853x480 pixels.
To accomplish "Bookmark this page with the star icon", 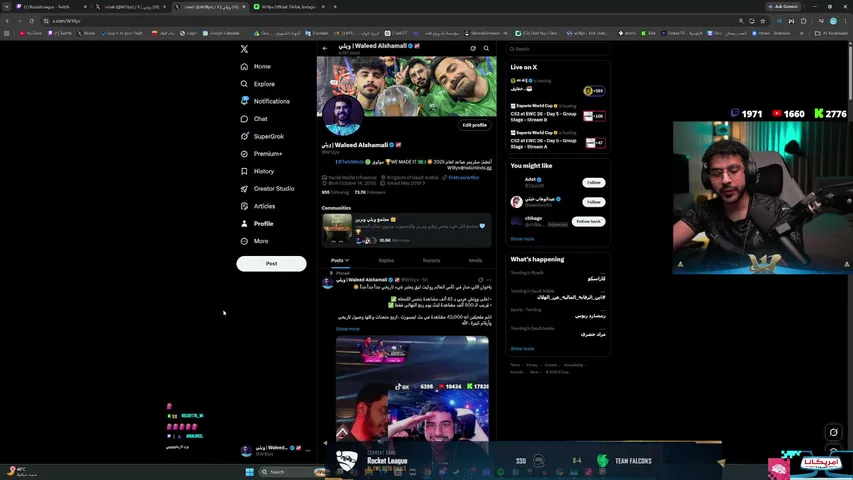I will 763,21.
